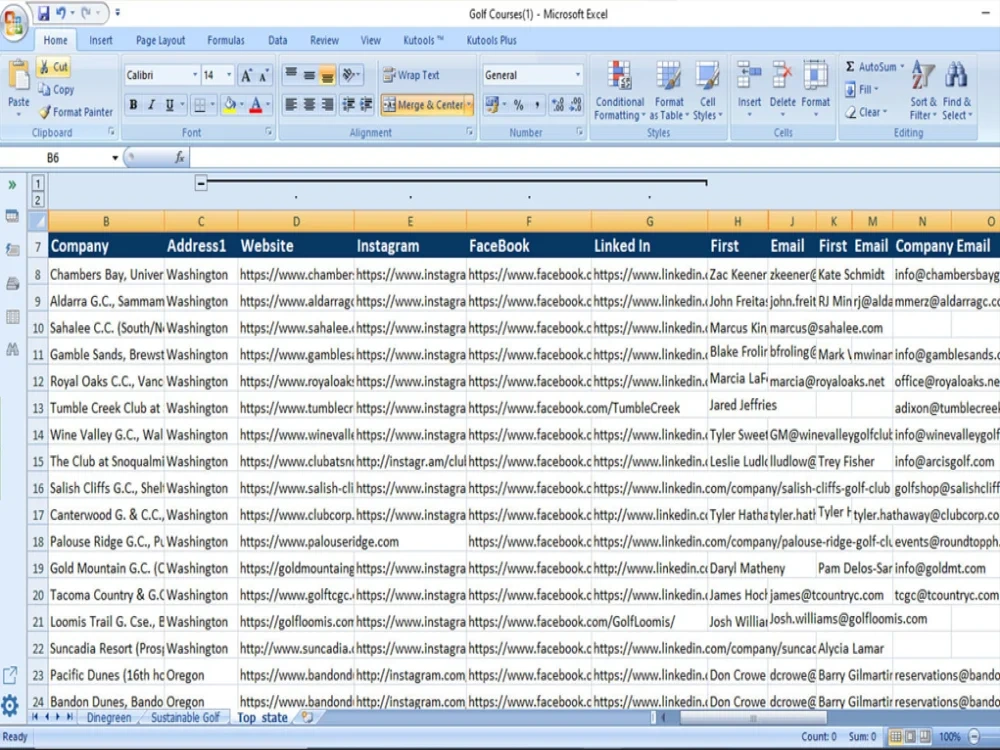This screenshot has height=750, width=1000.
Task: Open Conditional Formatting menu
Action: click(619, 91)
